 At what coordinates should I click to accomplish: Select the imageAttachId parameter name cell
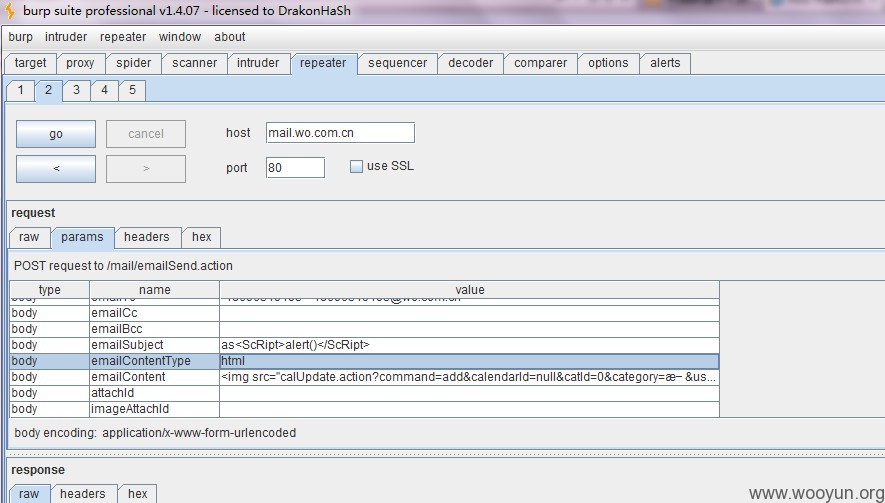(155, 409)
